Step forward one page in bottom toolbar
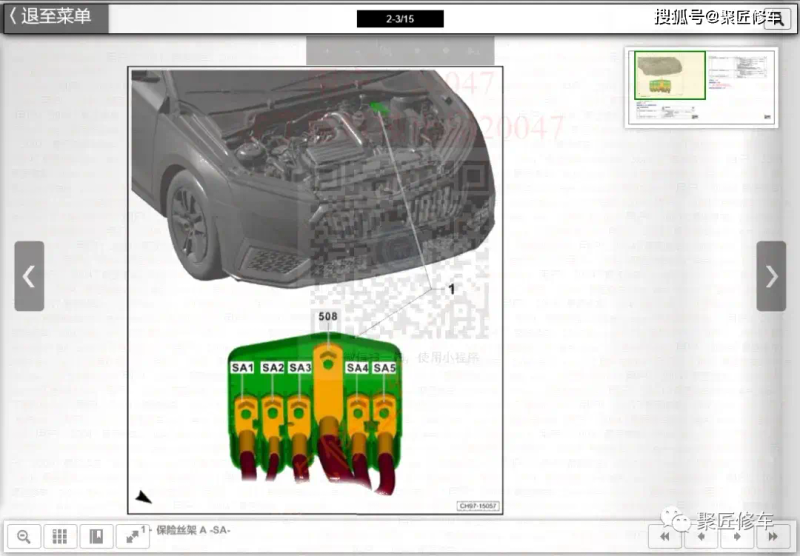The height and width of the screenshot is (556, 800). pyautogui.click(x=735, y=537)
